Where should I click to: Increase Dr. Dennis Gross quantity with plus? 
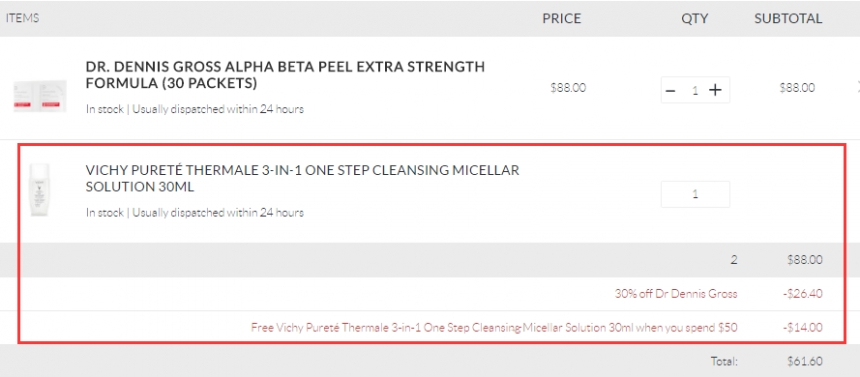click(715, 91)
